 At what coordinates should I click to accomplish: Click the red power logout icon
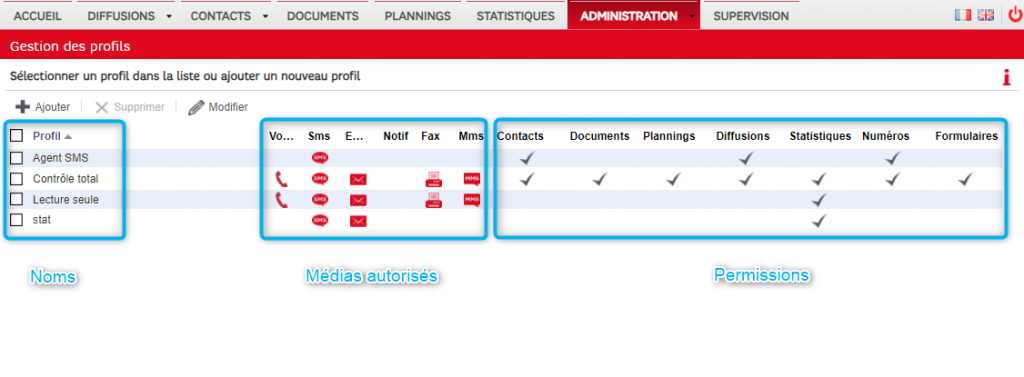click(1014, 15)
